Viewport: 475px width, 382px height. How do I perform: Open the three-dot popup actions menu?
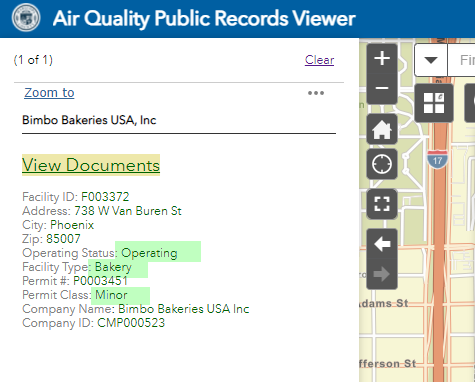tap(316, 93)
